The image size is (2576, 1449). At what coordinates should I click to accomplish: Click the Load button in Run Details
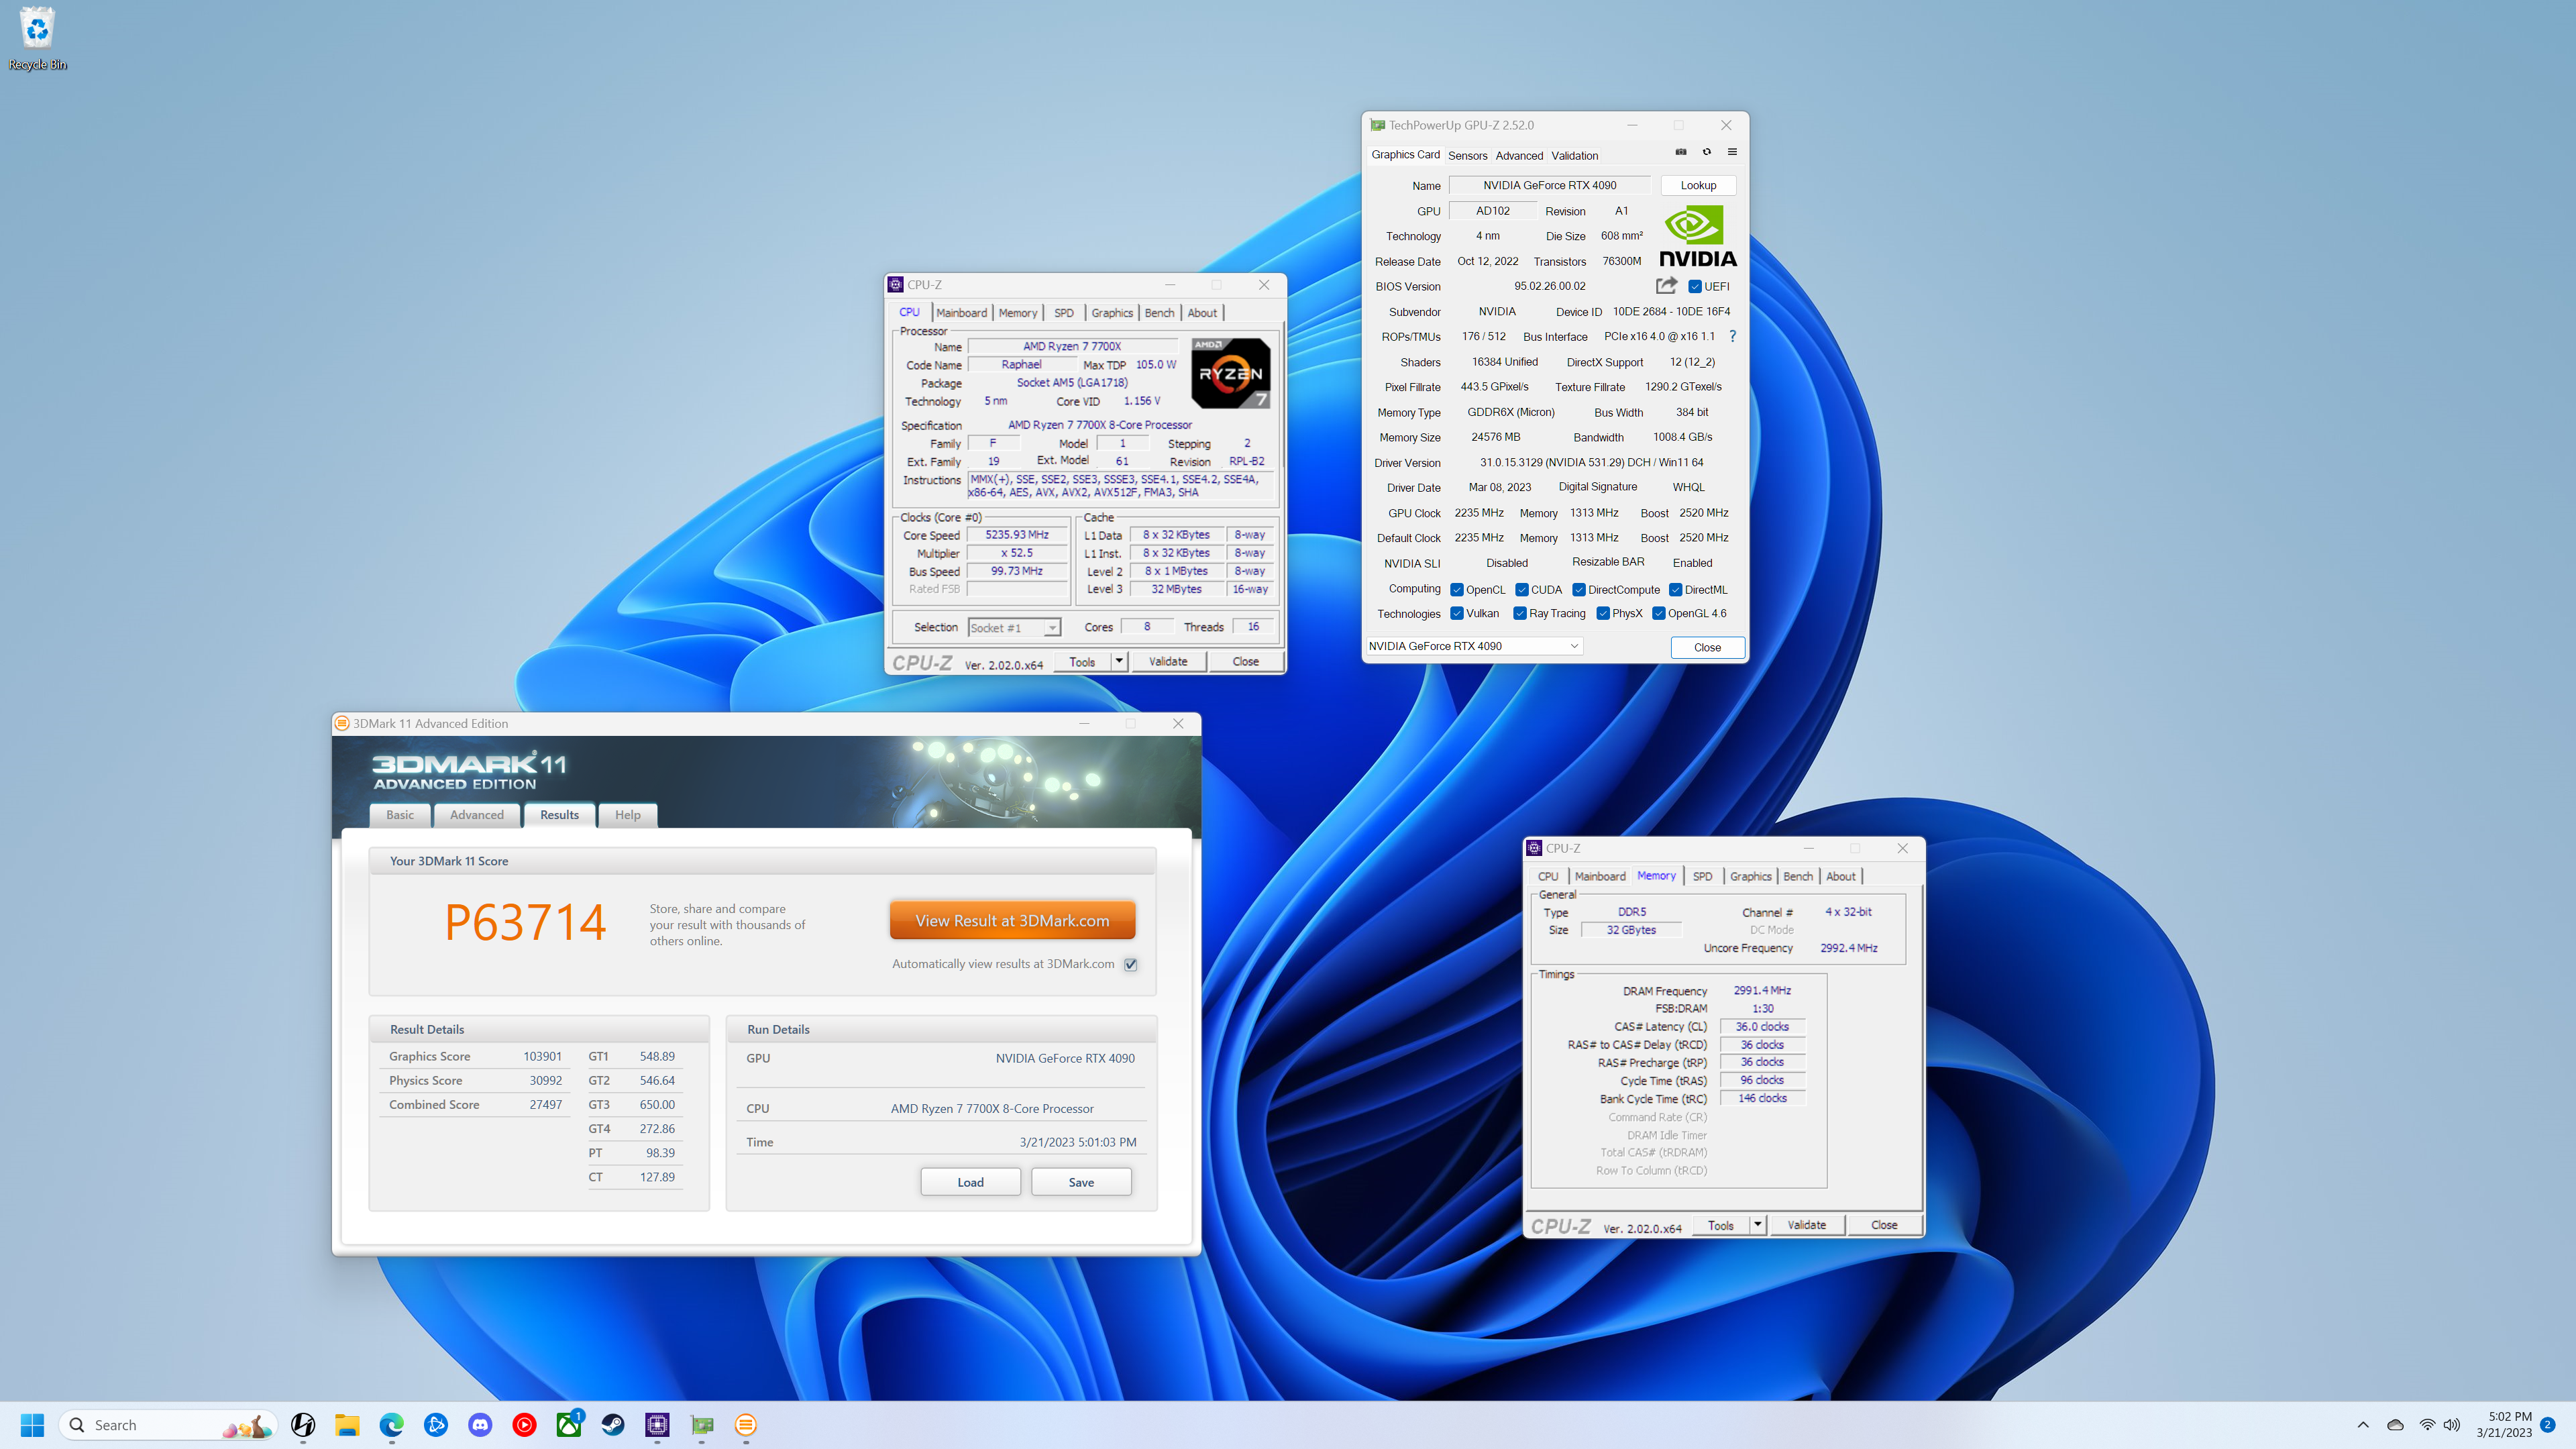pyautogui.click(x=970, y=1182)
